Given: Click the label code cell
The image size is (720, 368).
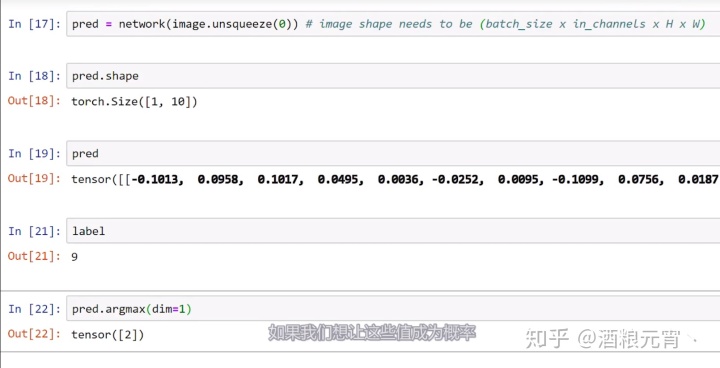Looking at the screenshot, I should pos(393,231).
